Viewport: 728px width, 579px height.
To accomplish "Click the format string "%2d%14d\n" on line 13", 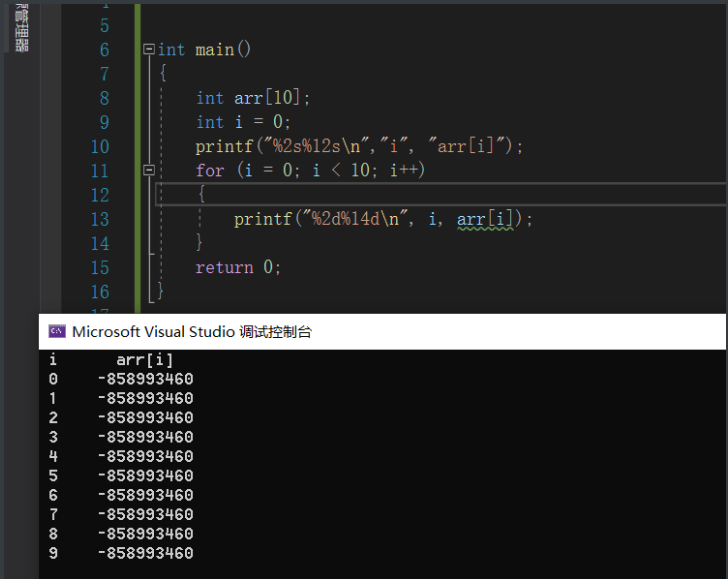I will click(x=354, y=219).
